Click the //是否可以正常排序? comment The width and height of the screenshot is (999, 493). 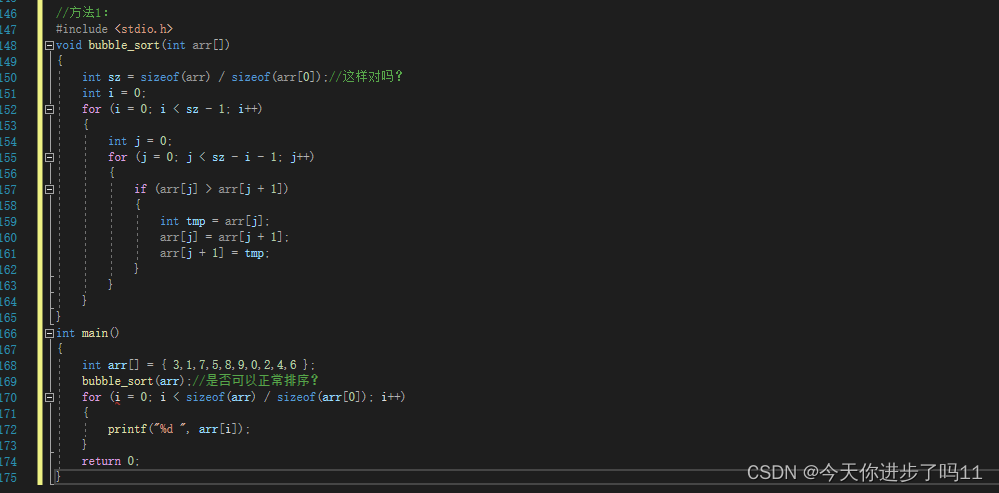(x=253, y=381)
